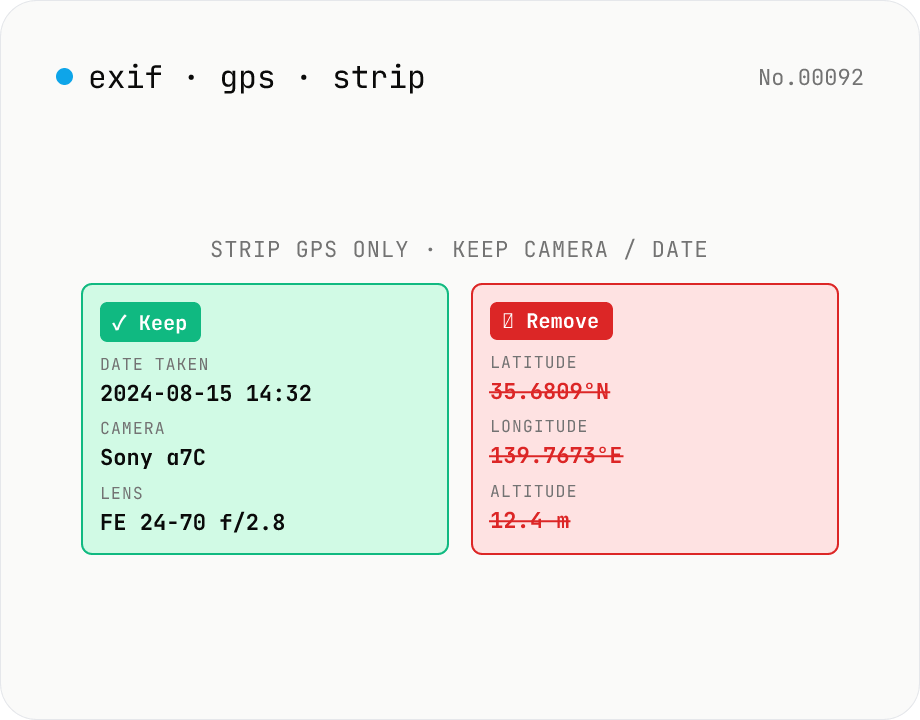
Task: Select the struck-through 12.4 m value
Action: click(530, 520)
